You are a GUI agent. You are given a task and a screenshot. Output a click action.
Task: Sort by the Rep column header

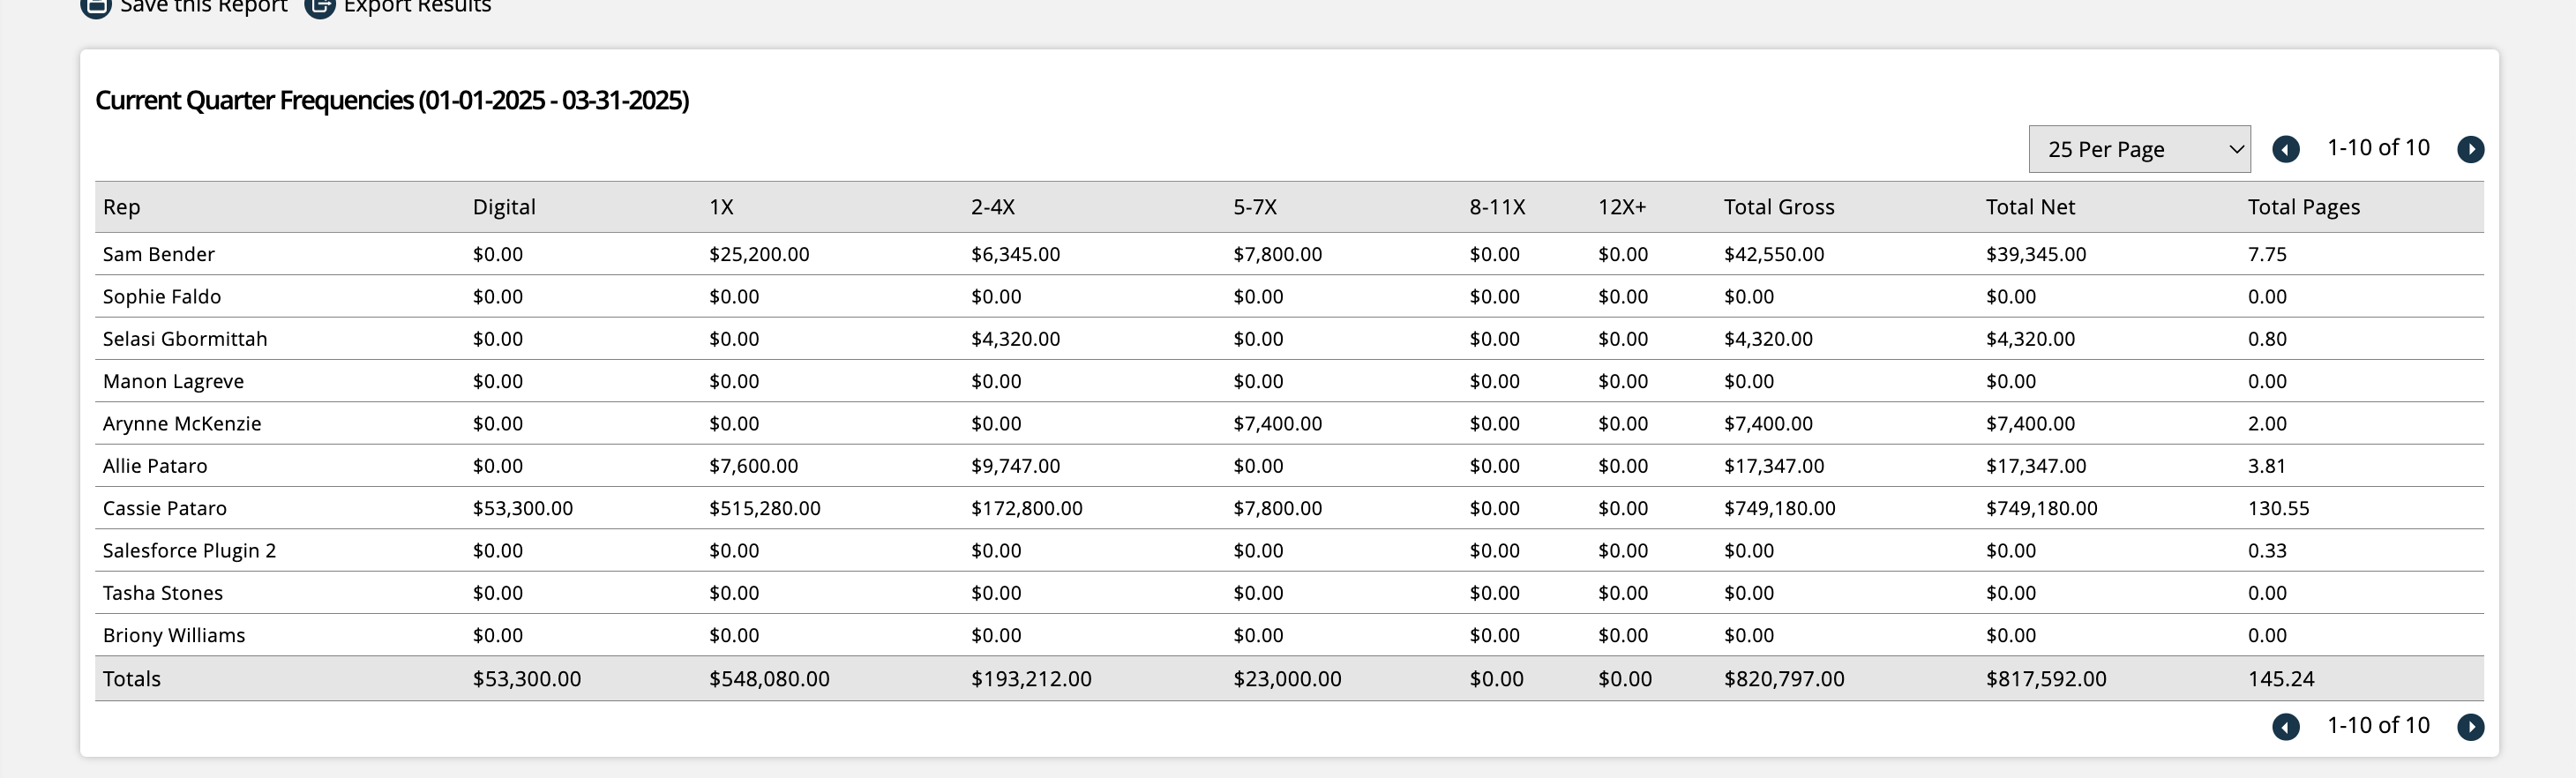[x=121, y=207]
